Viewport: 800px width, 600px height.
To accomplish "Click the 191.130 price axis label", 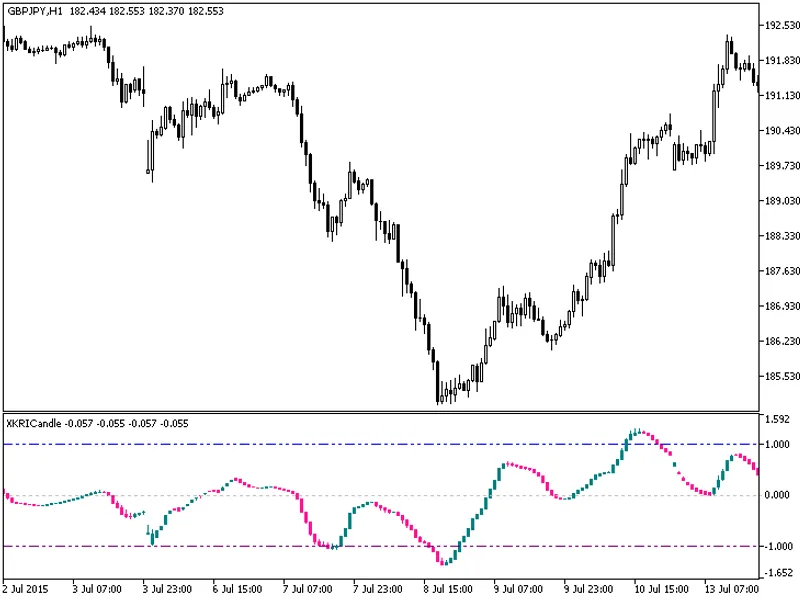I will tap(782, 95).
